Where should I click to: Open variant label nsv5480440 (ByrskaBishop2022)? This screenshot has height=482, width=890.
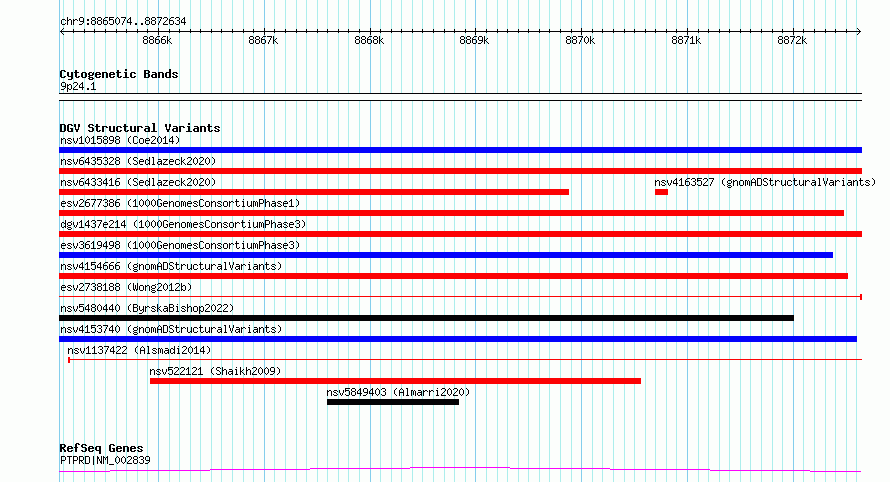pos(147,308)
